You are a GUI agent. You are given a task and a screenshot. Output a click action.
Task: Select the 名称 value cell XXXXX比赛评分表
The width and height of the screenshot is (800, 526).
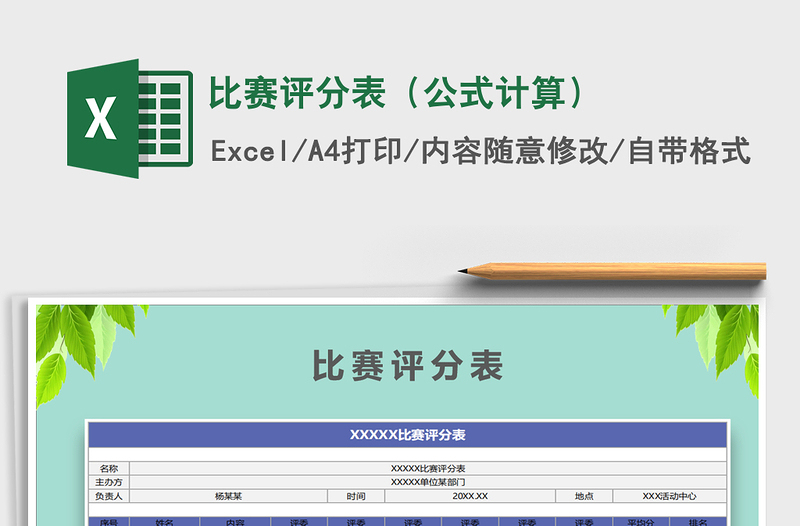coord(428,468)
